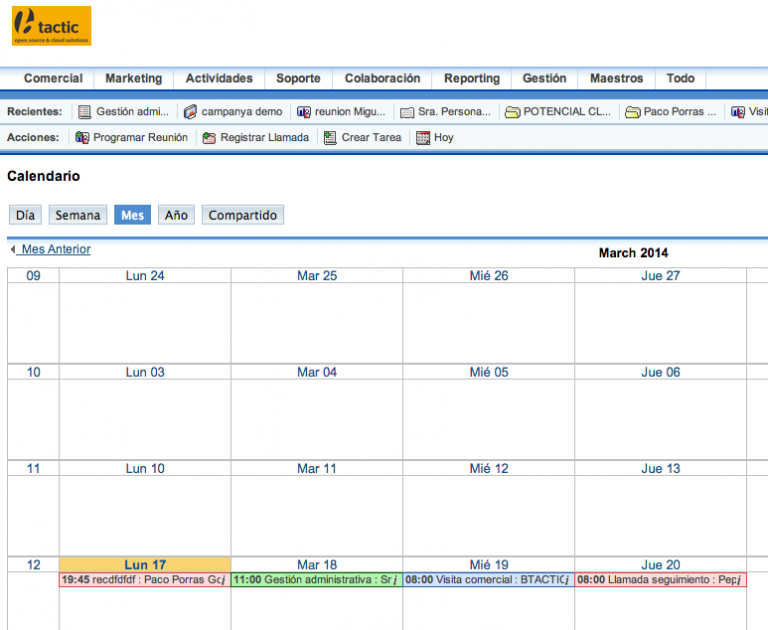
Task: Open day Lun 10
Action: (x=145, y=469)
